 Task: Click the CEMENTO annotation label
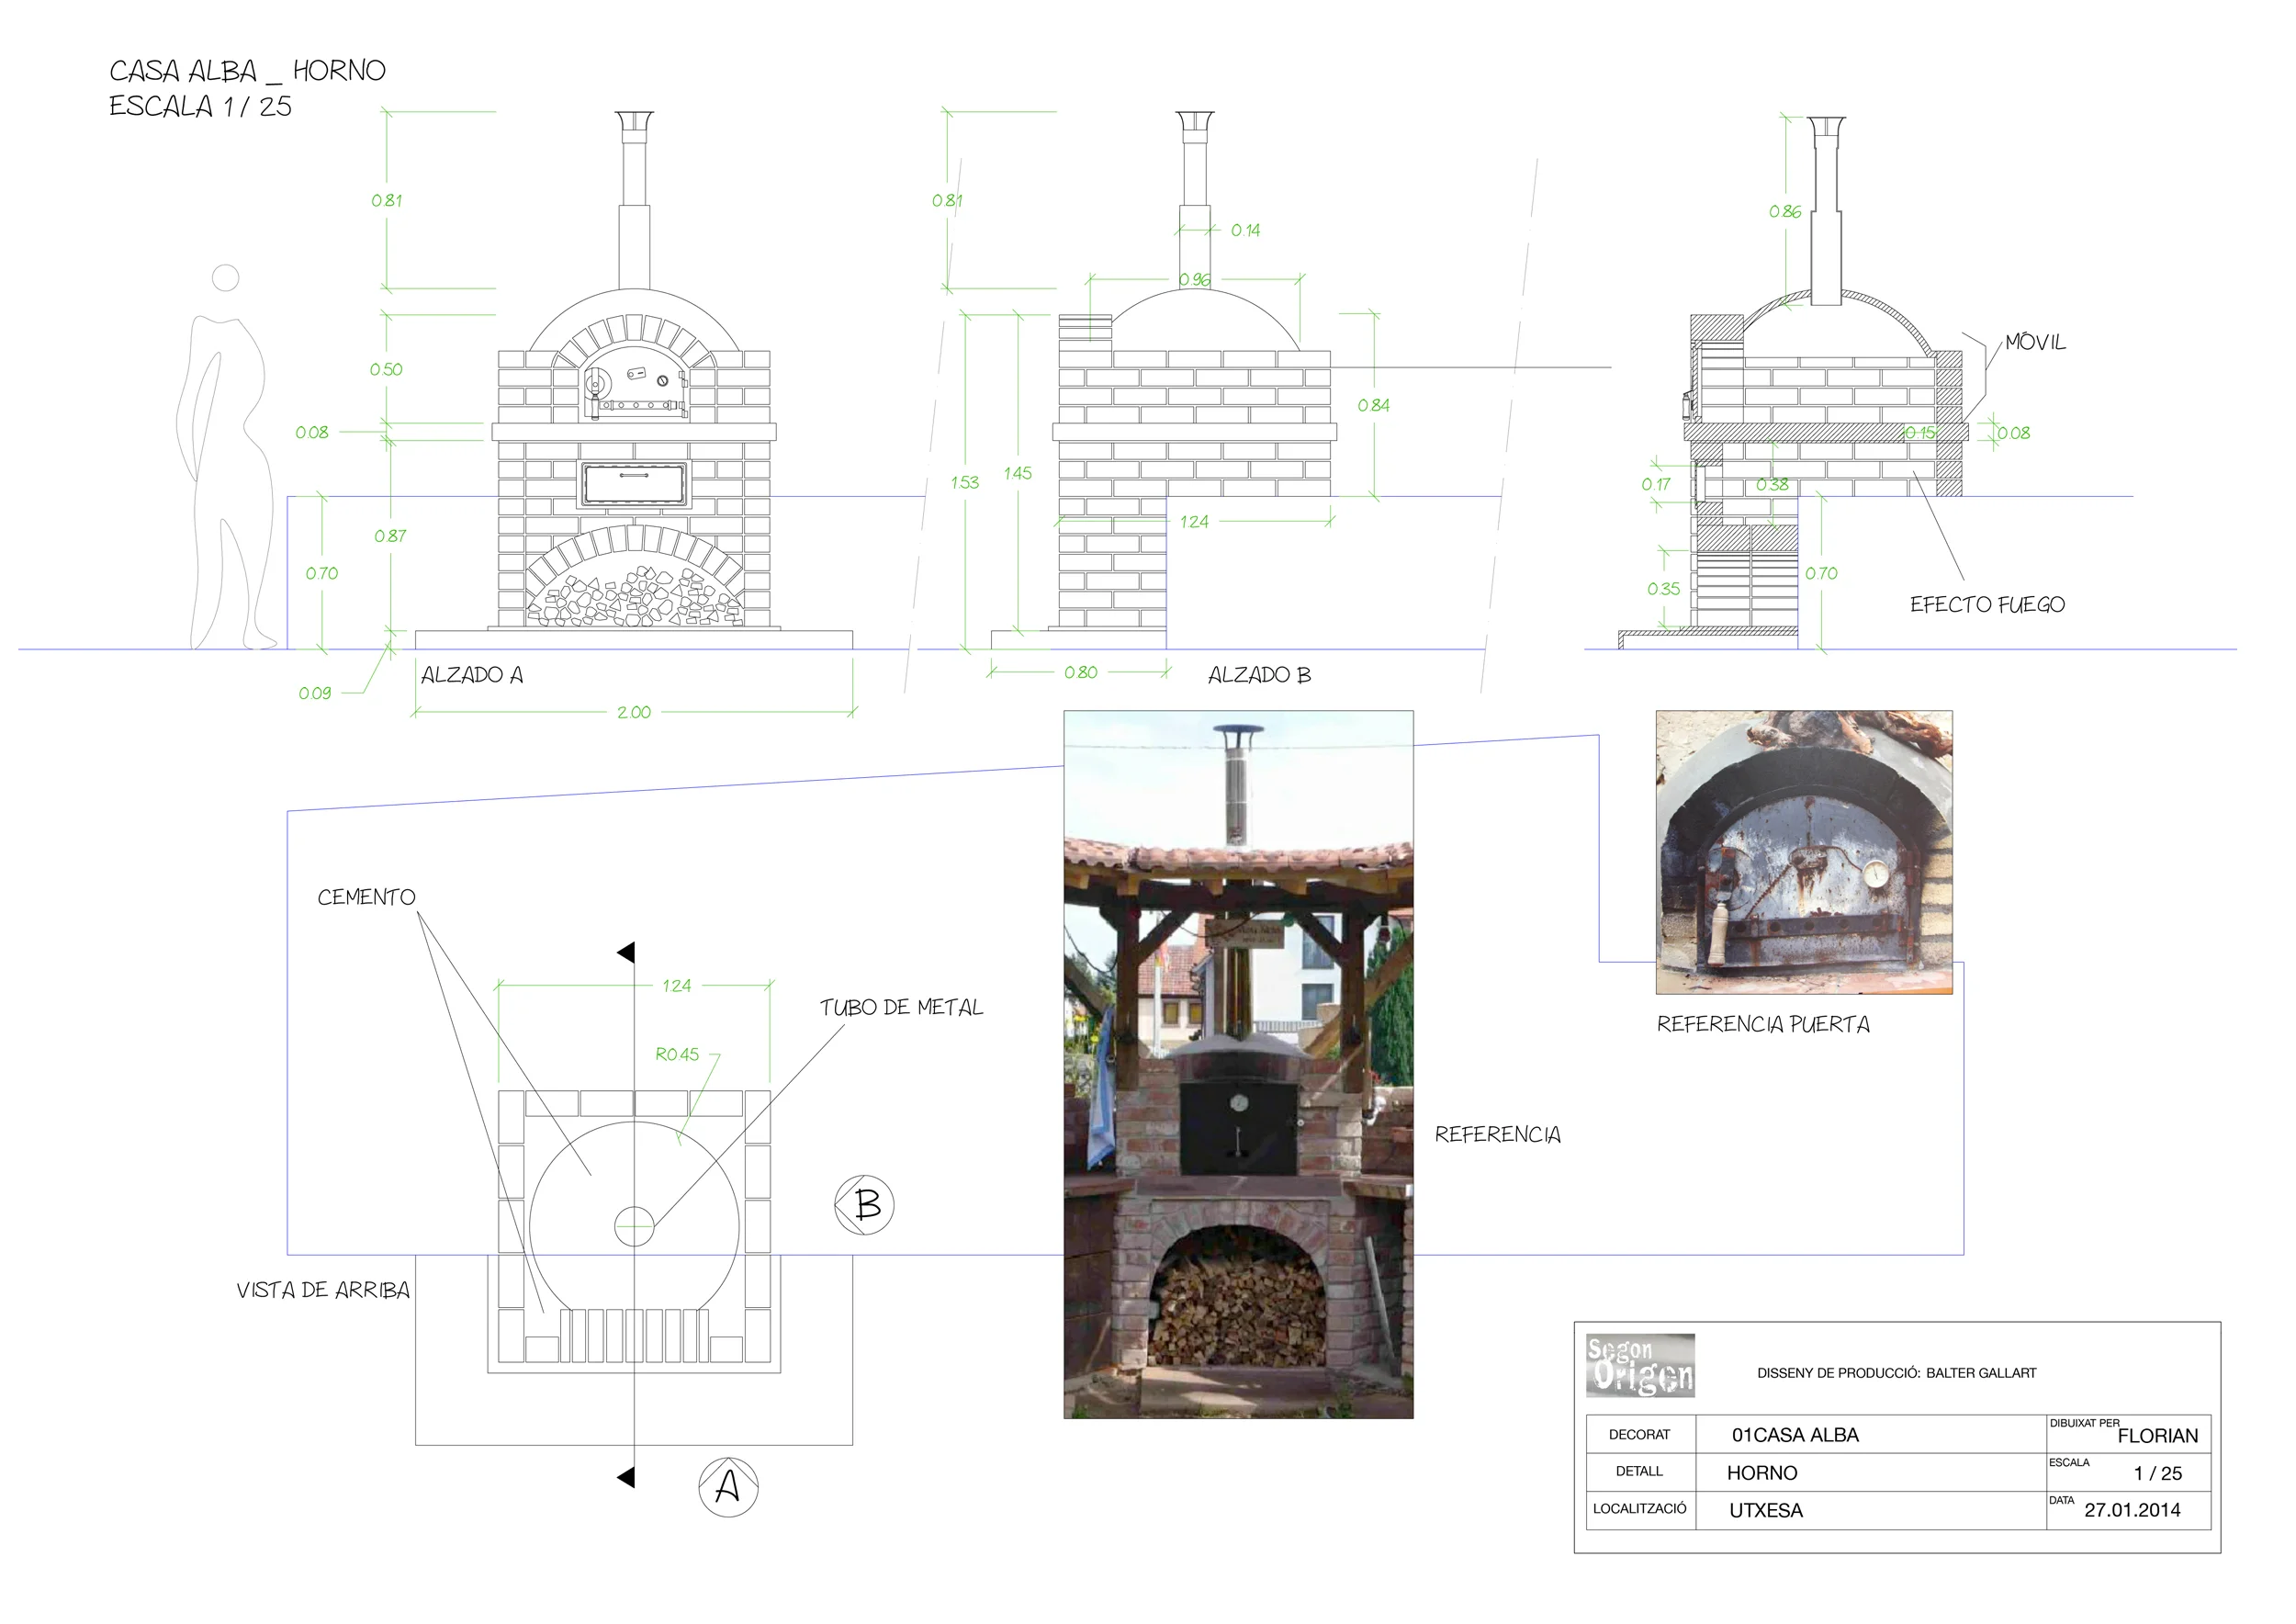(366, 897)
